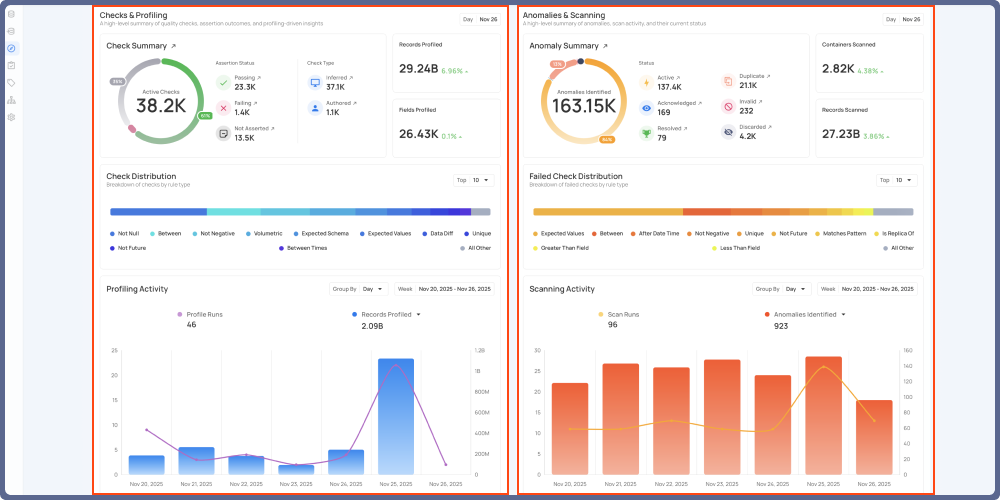The height and width of the screenshot is (500, 1000).
Task: Click the red Failing X icon
Action: pyautogui.click(x=224, y=108)
